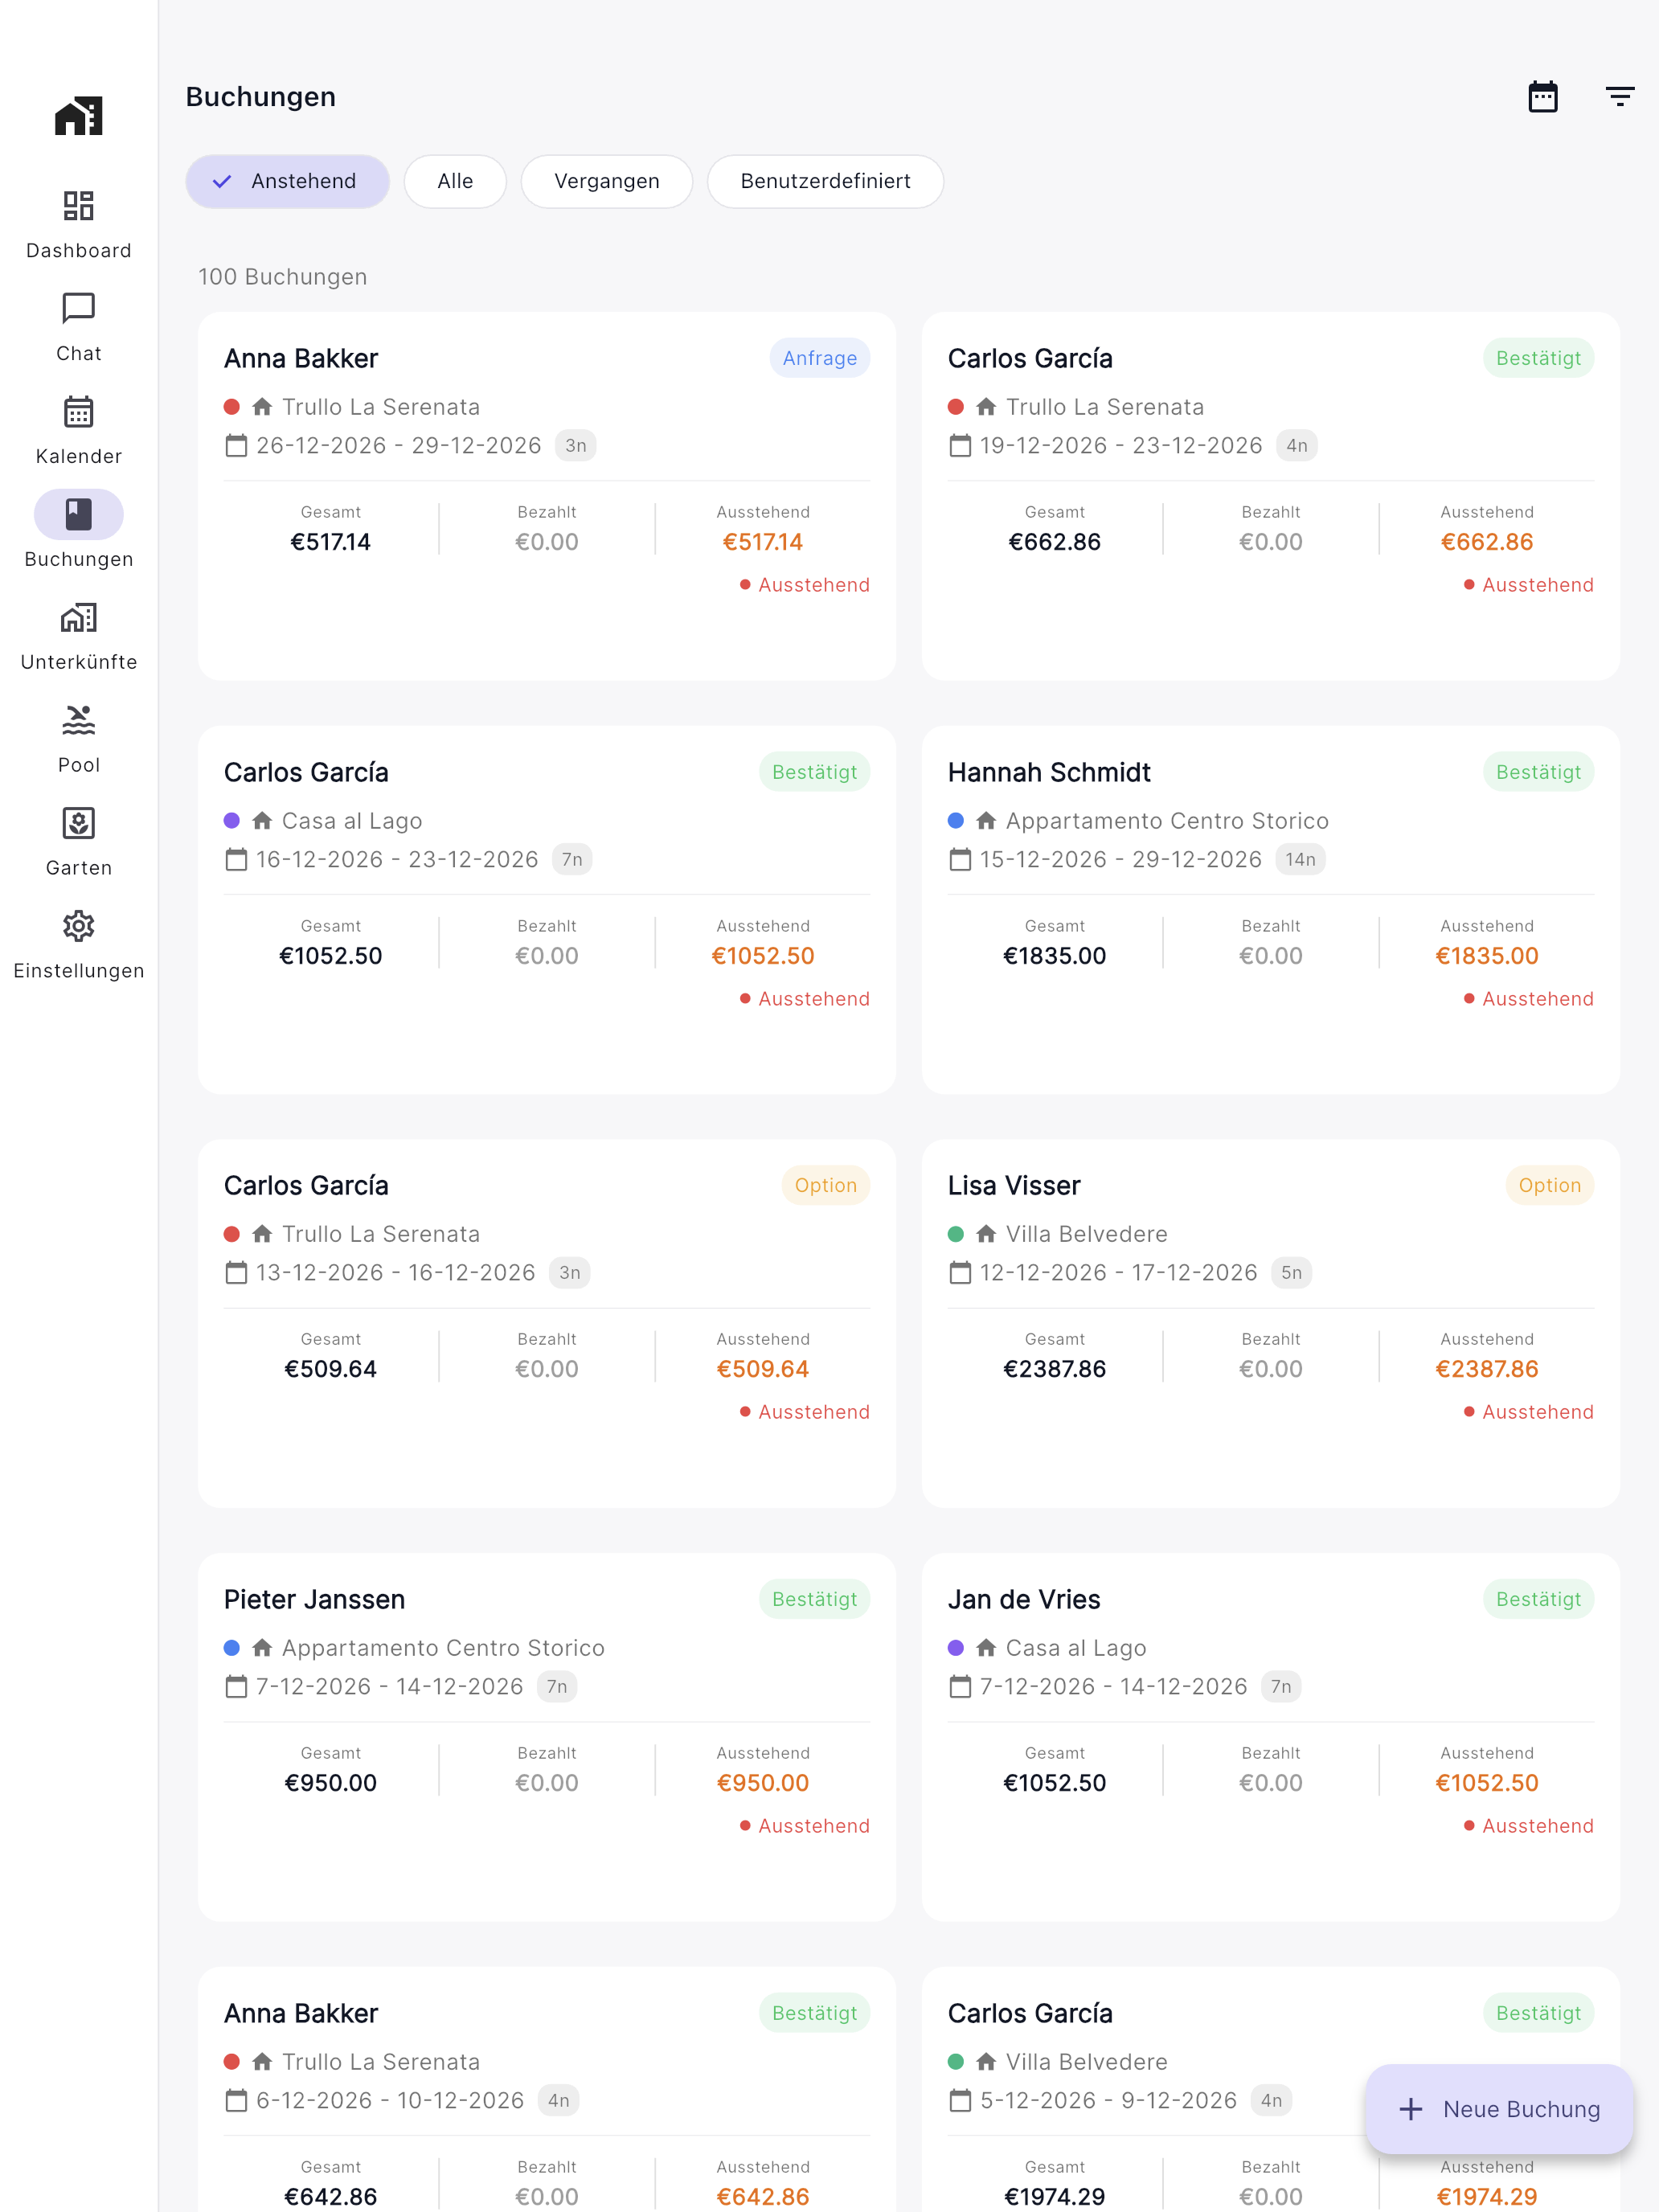Click the calendar icon beside 12-12-2026 - 17-12-2026

coord(960,1272)
